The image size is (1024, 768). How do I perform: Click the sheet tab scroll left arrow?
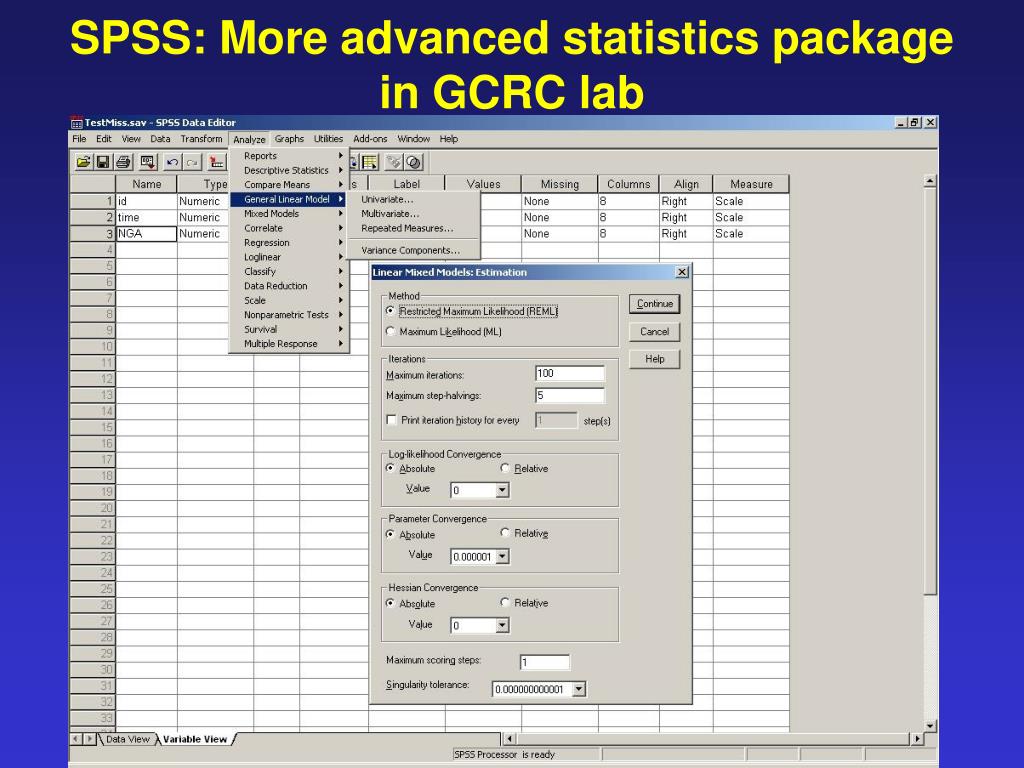(76, 739)
